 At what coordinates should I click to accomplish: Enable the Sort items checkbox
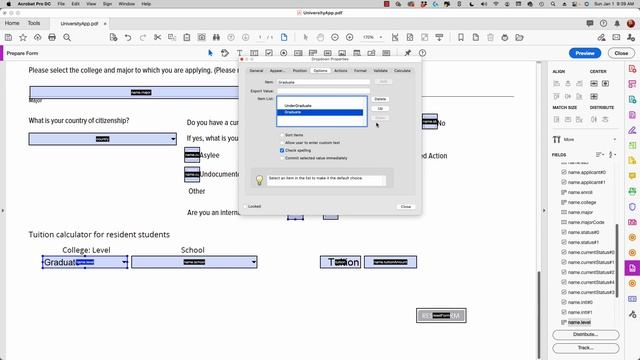click(x=282, y=135)
